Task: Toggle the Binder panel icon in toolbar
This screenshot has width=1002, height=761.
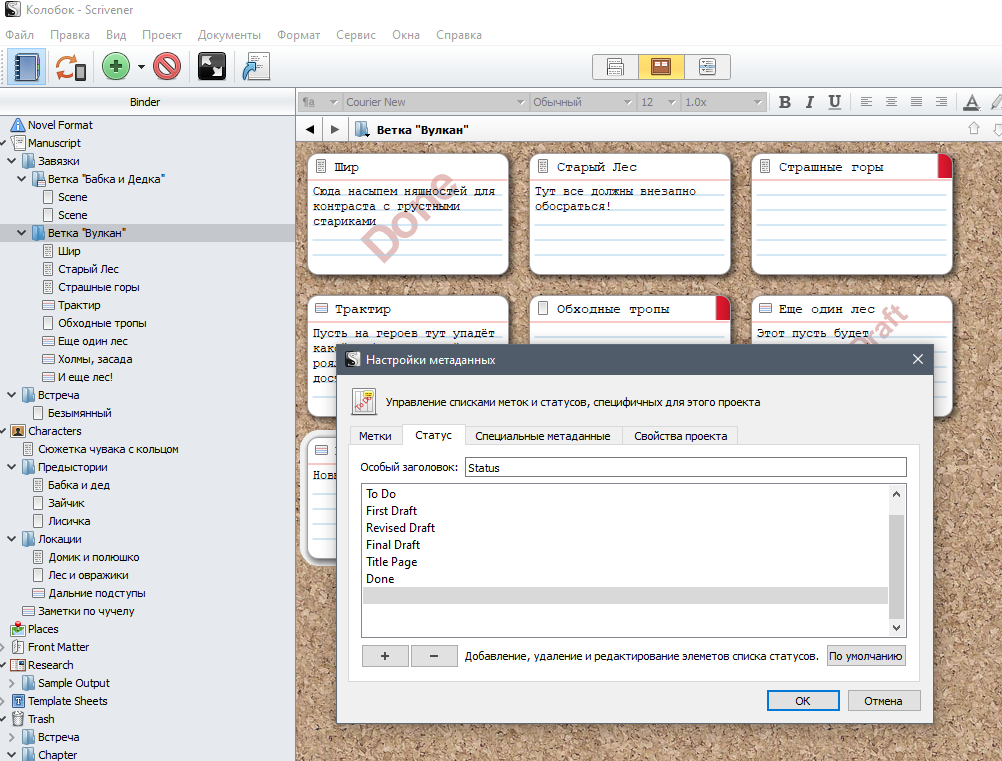Action: point(25,67)
